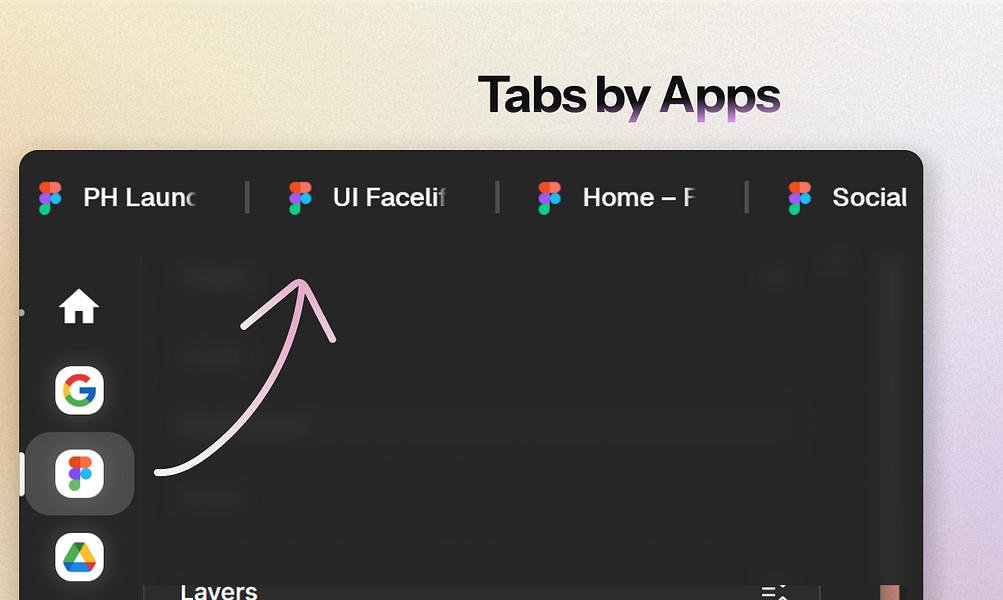1003x600 pixels.
Task: Click the Figma logo on Social tab
Action: tap(799, 198)
